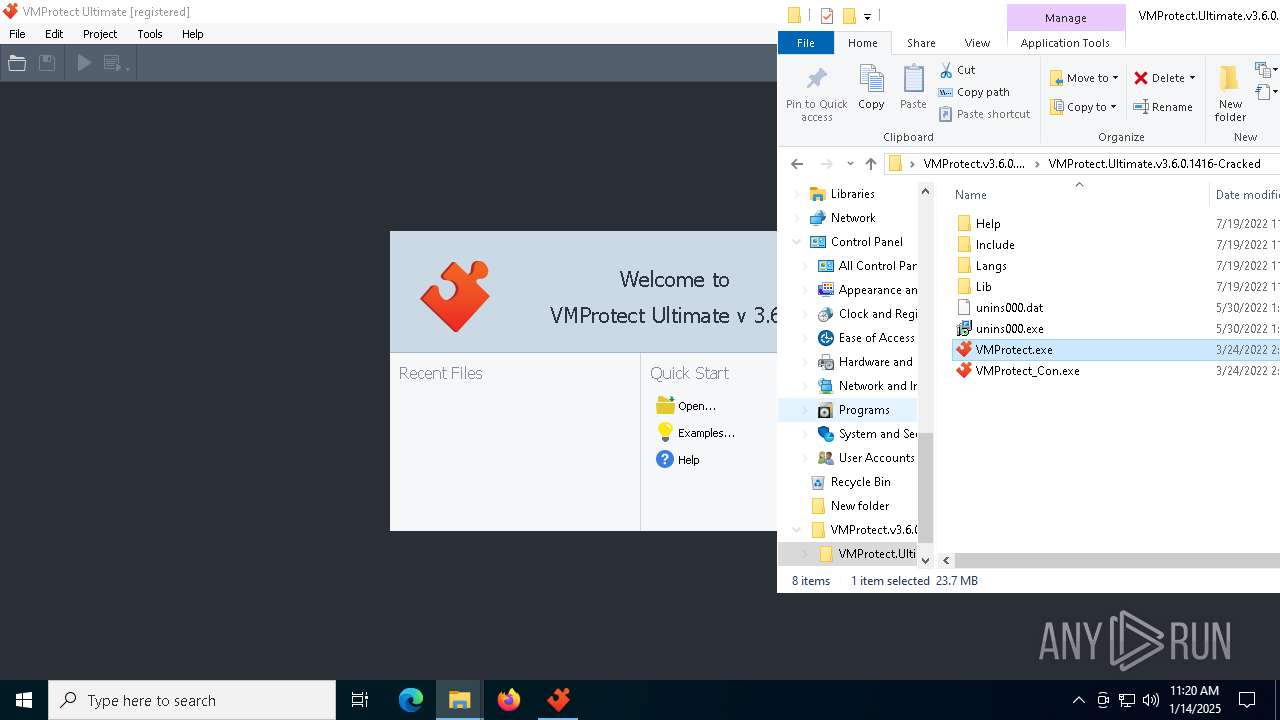The image size is (1280, 720).
Task: Select Network in navigation pane
Action: pyautogui.click(x=853, y=218)
